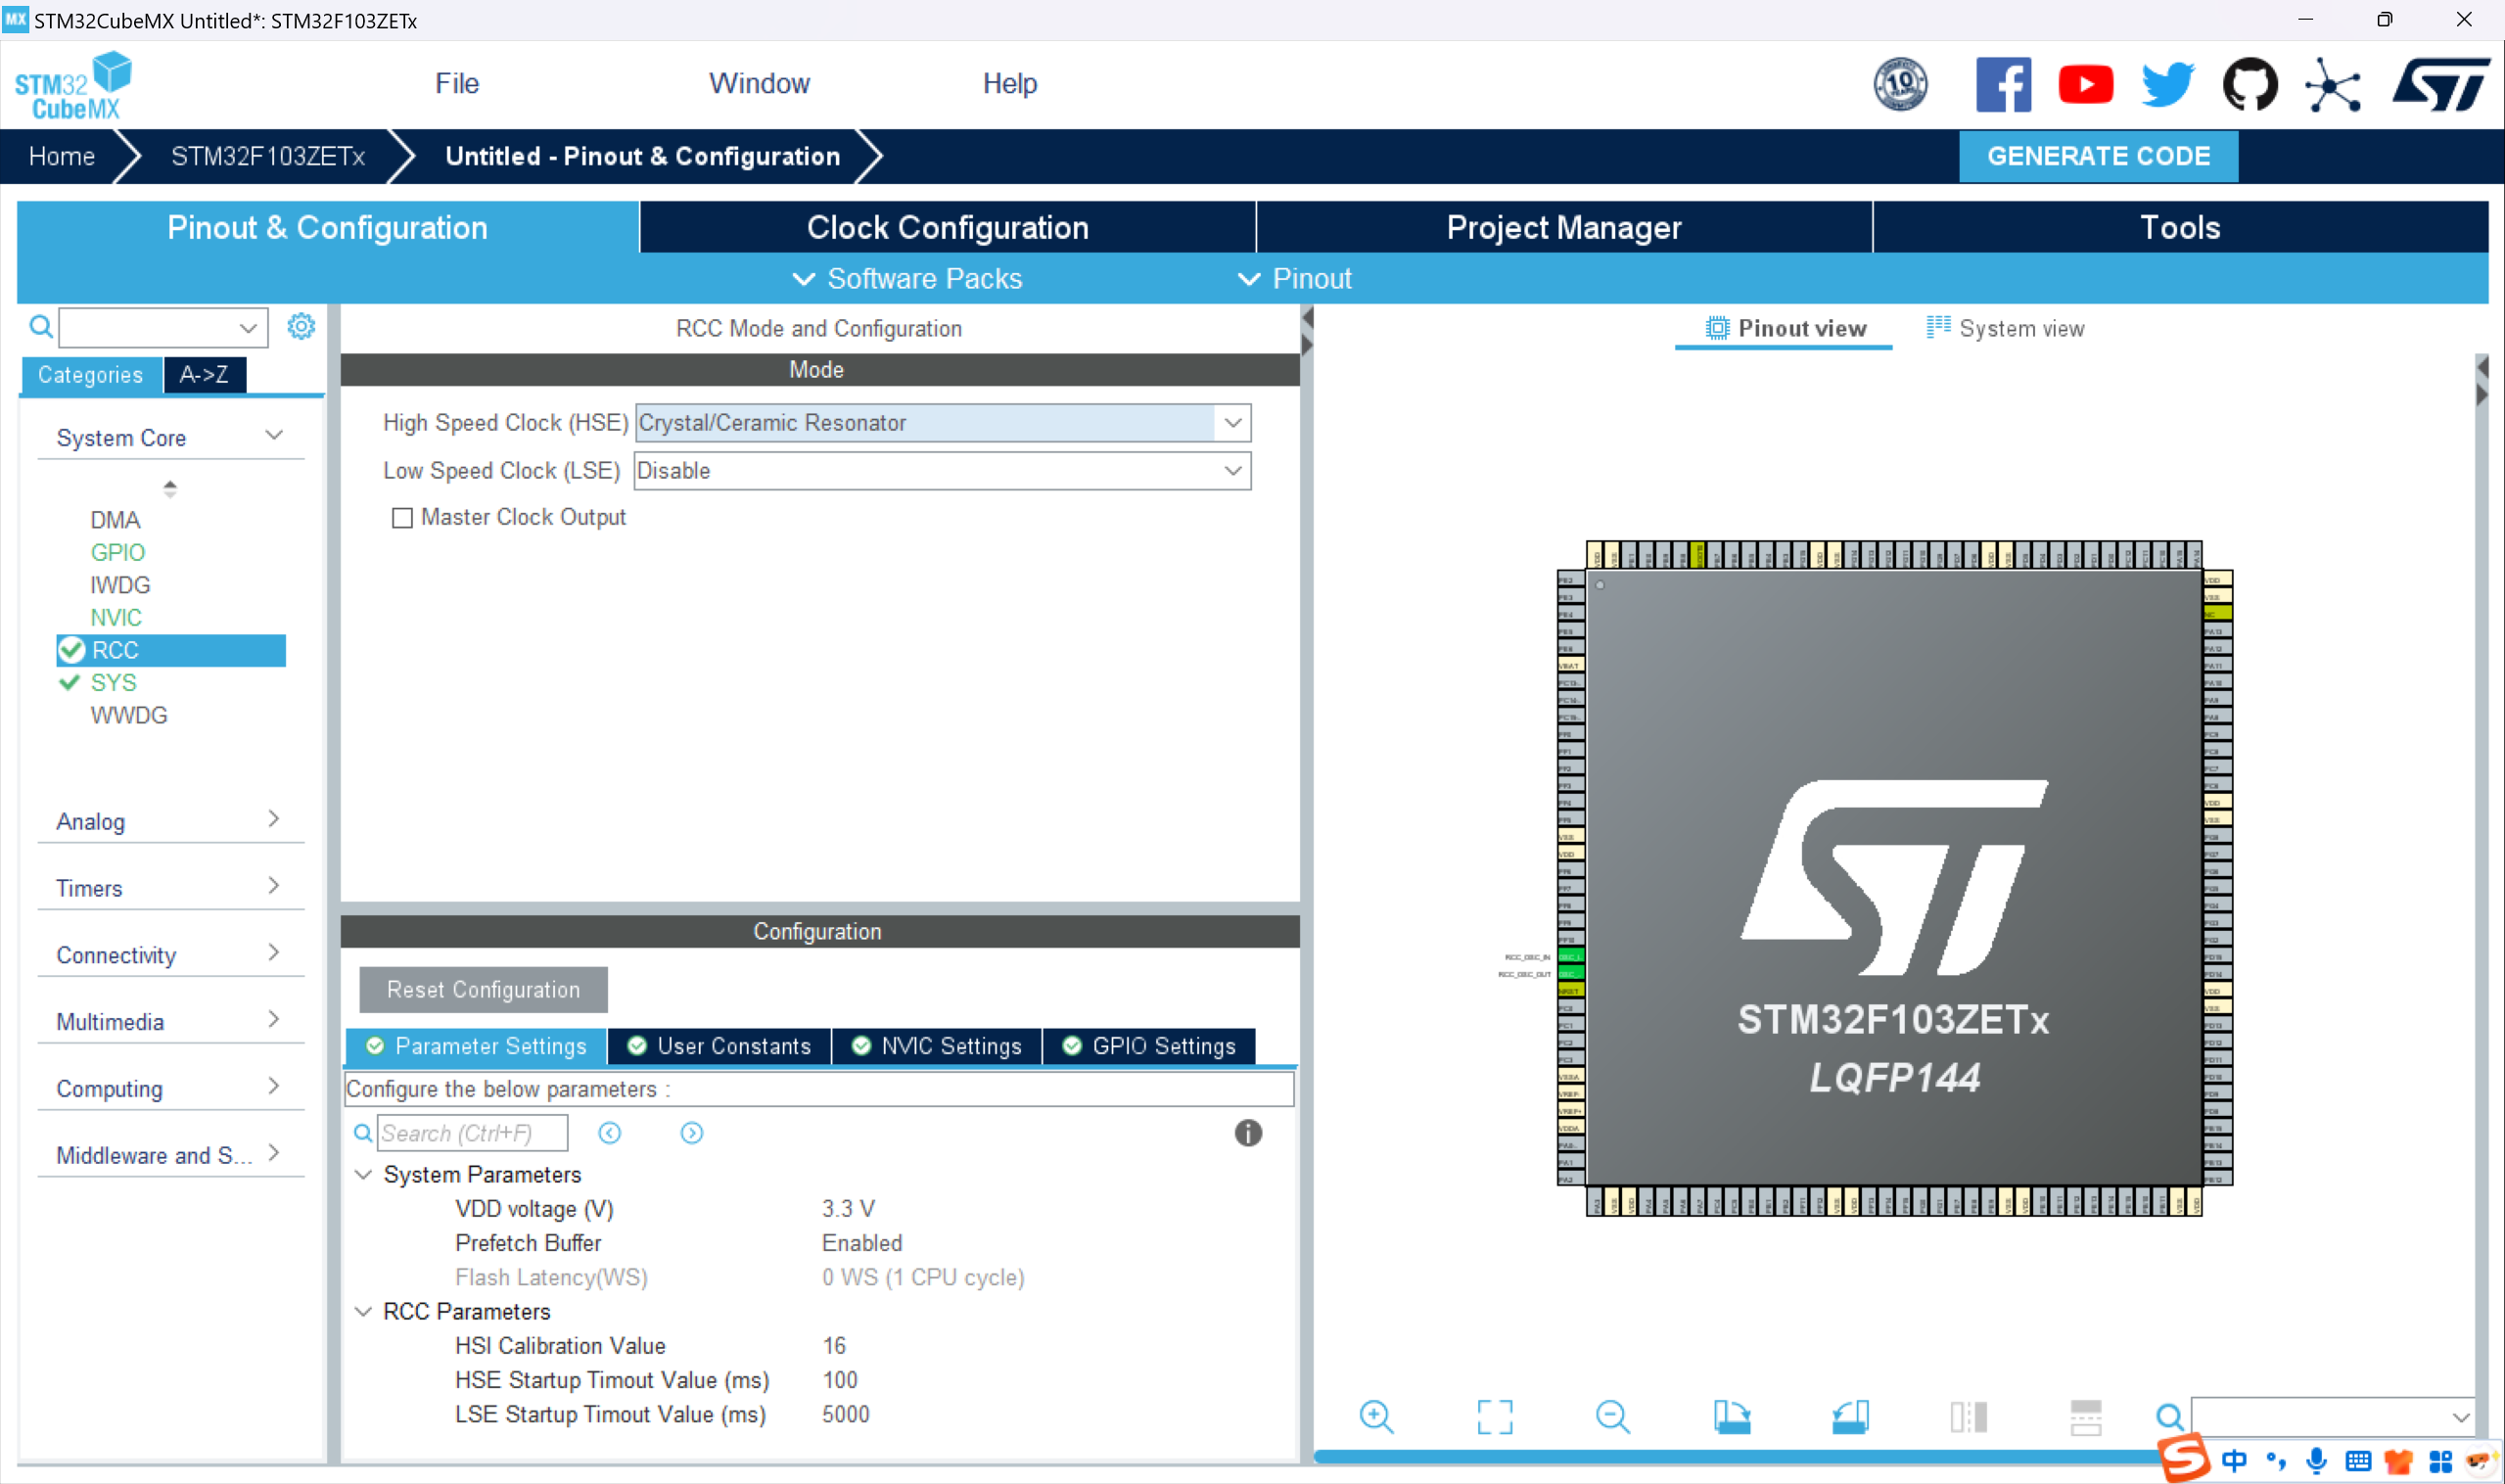2505x1484 pixels.
Task: Open the GitHub icon link
Action: pos(2250,84)
